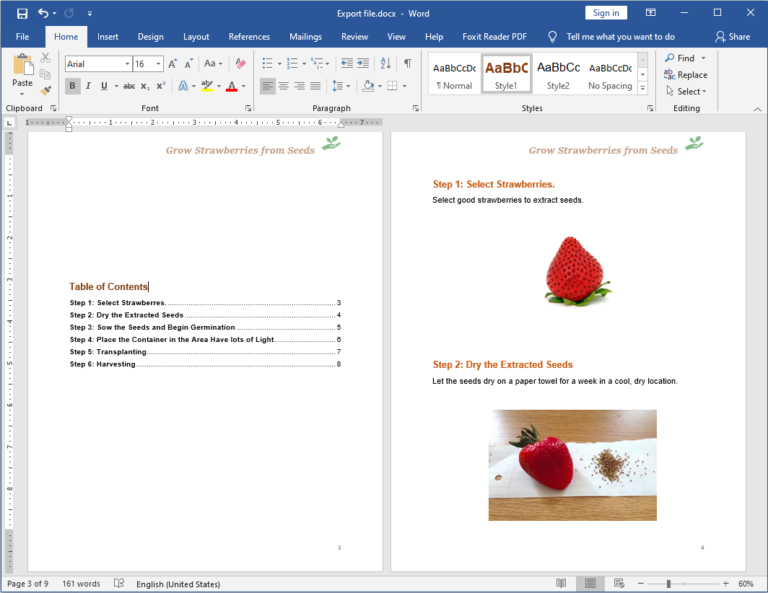This screenshot has height=593, width=768.
Task: Toggle Superscript formatting
Action: (x=161, y=86)
